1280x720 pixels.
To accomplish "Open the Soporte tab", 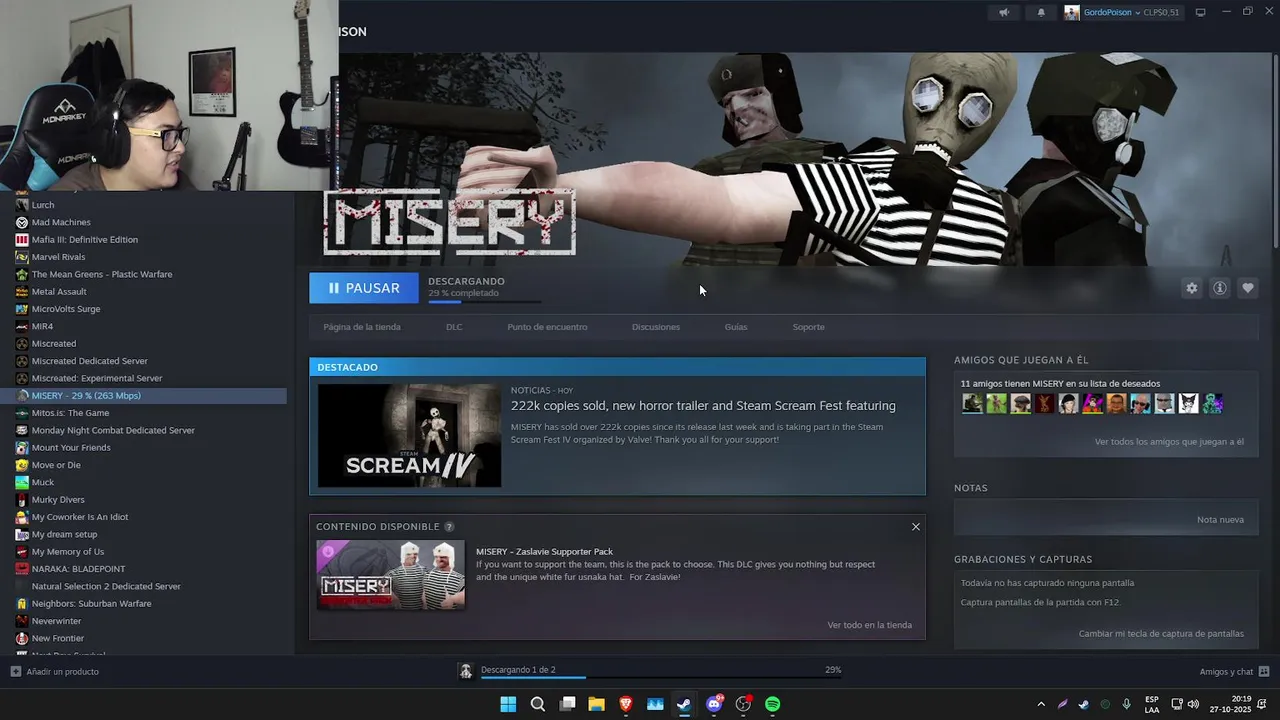I will [809, 327].
